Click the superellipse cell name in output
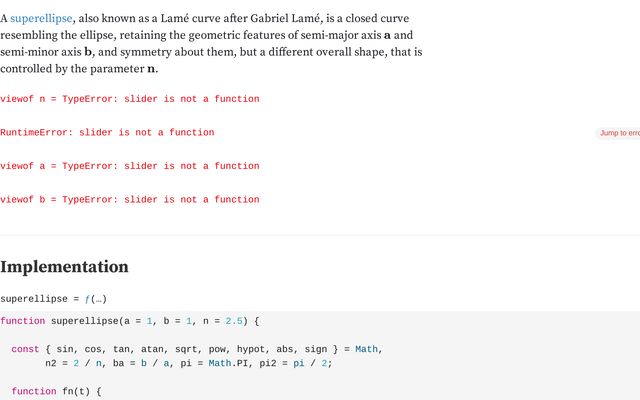 pos(34,299)
